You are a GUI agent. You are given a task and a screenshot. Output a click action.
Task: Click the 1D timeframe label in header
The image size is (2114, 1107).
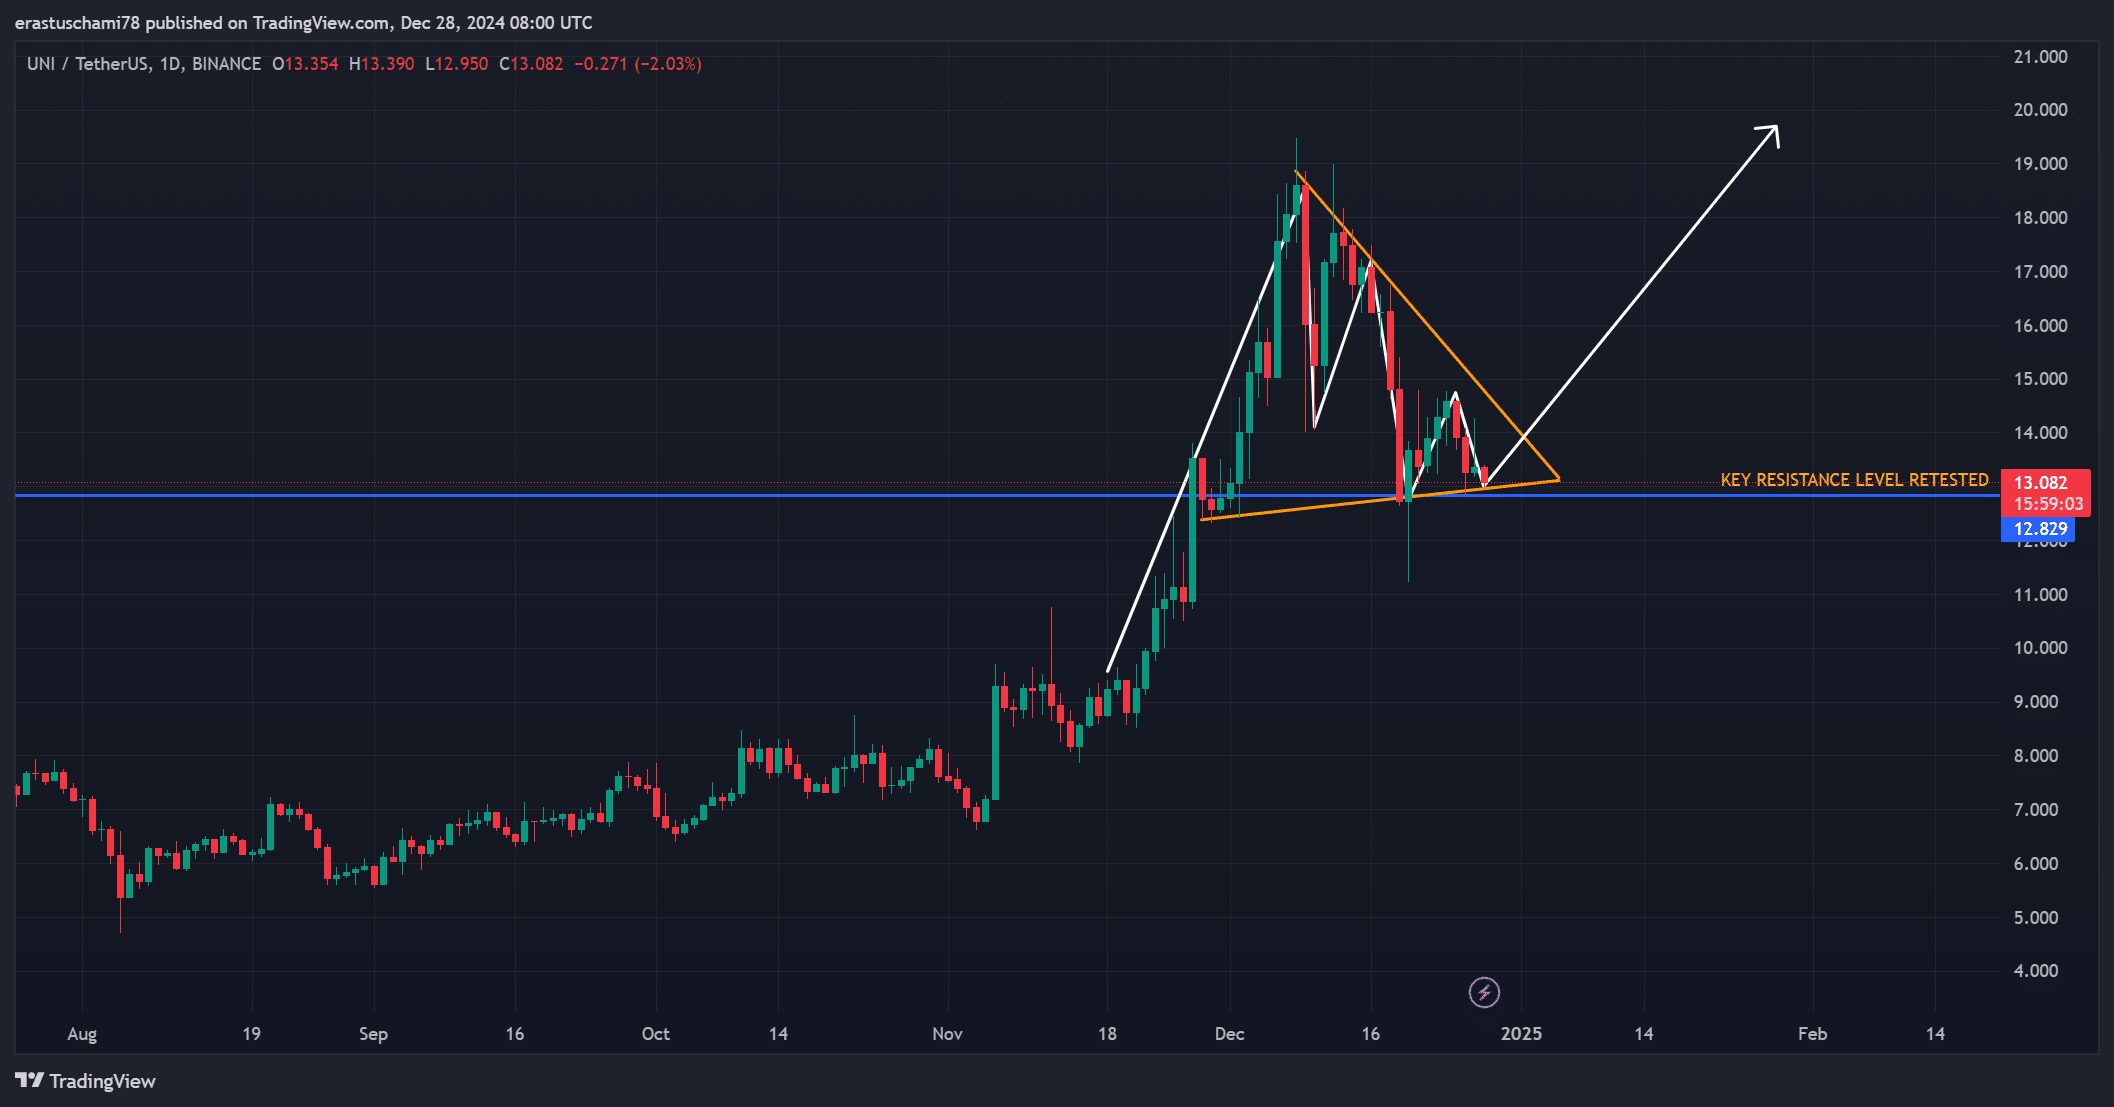(x=170, y=64)
